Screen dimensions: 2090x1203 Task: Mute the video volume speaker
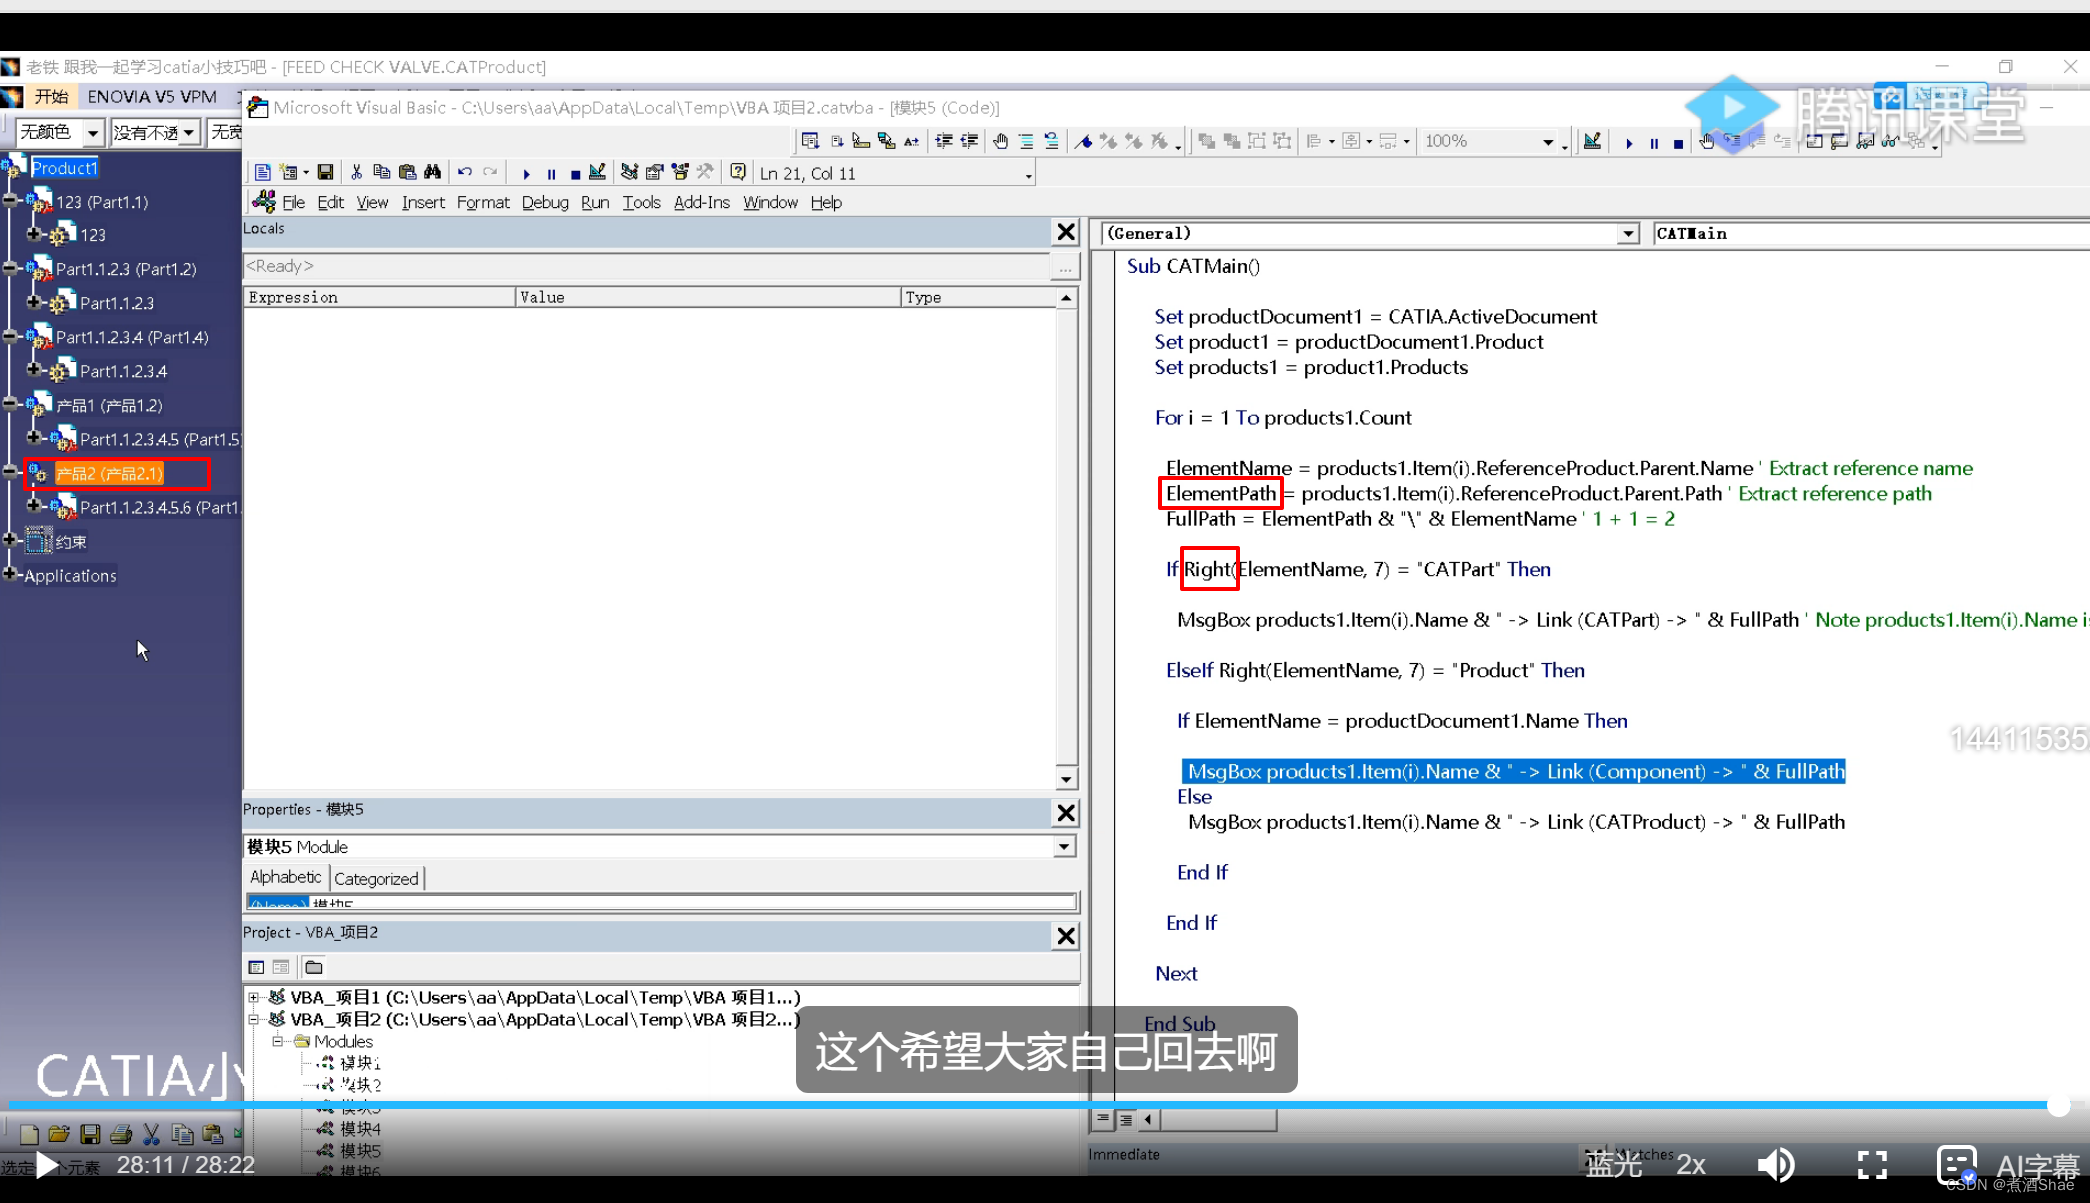click(x=1776, y=1165)
